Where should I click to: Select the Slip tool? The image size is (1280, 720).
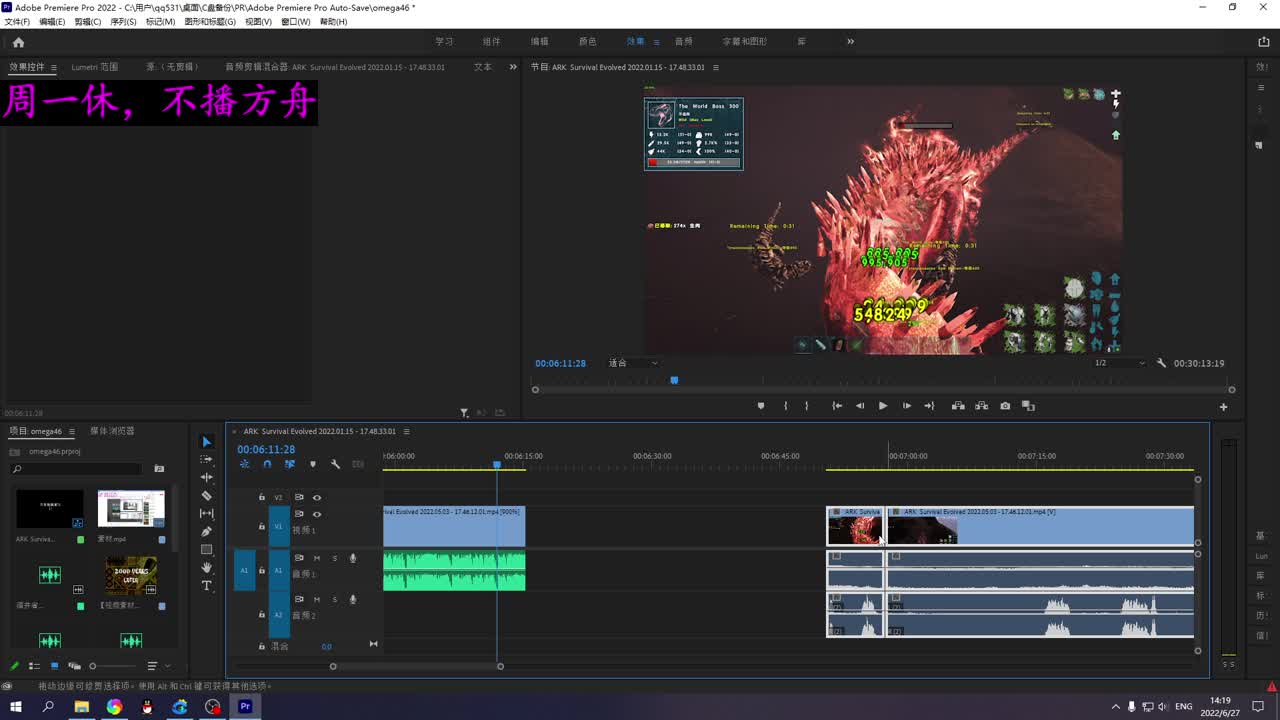[x=207, y=514]
